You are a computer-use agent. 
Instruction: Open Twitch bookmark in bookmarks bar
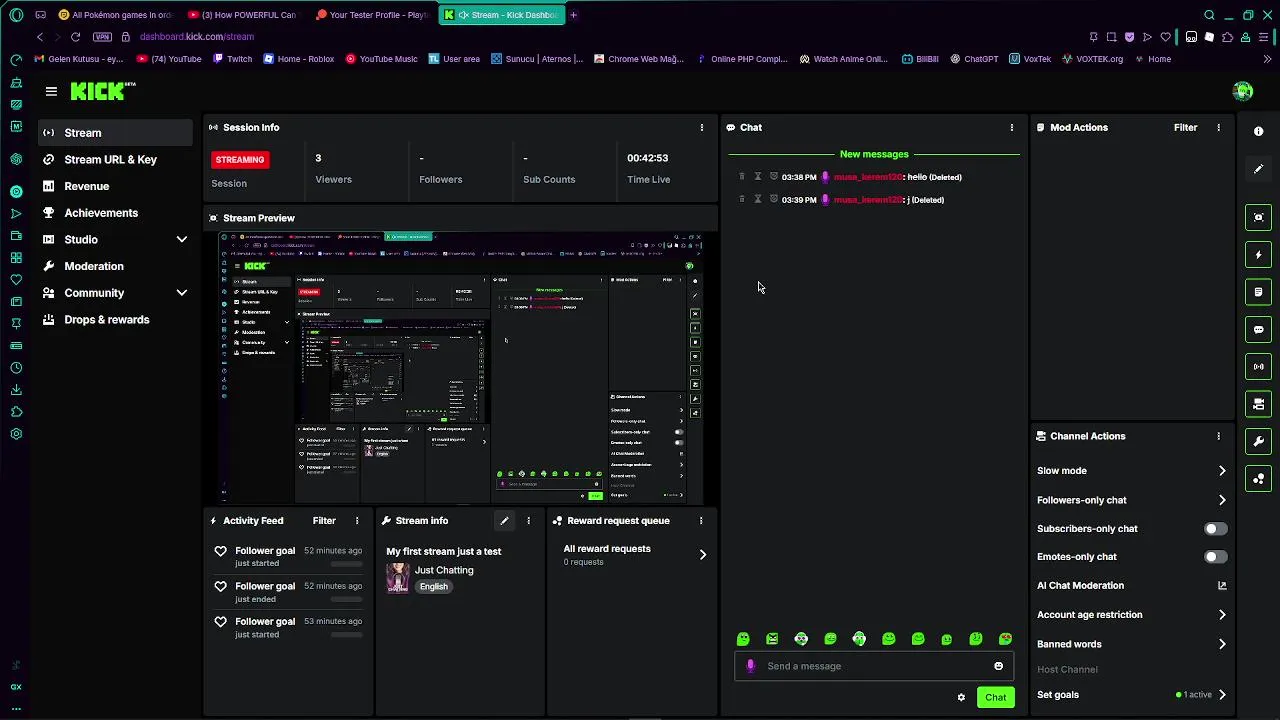click(x=232, y=59)
